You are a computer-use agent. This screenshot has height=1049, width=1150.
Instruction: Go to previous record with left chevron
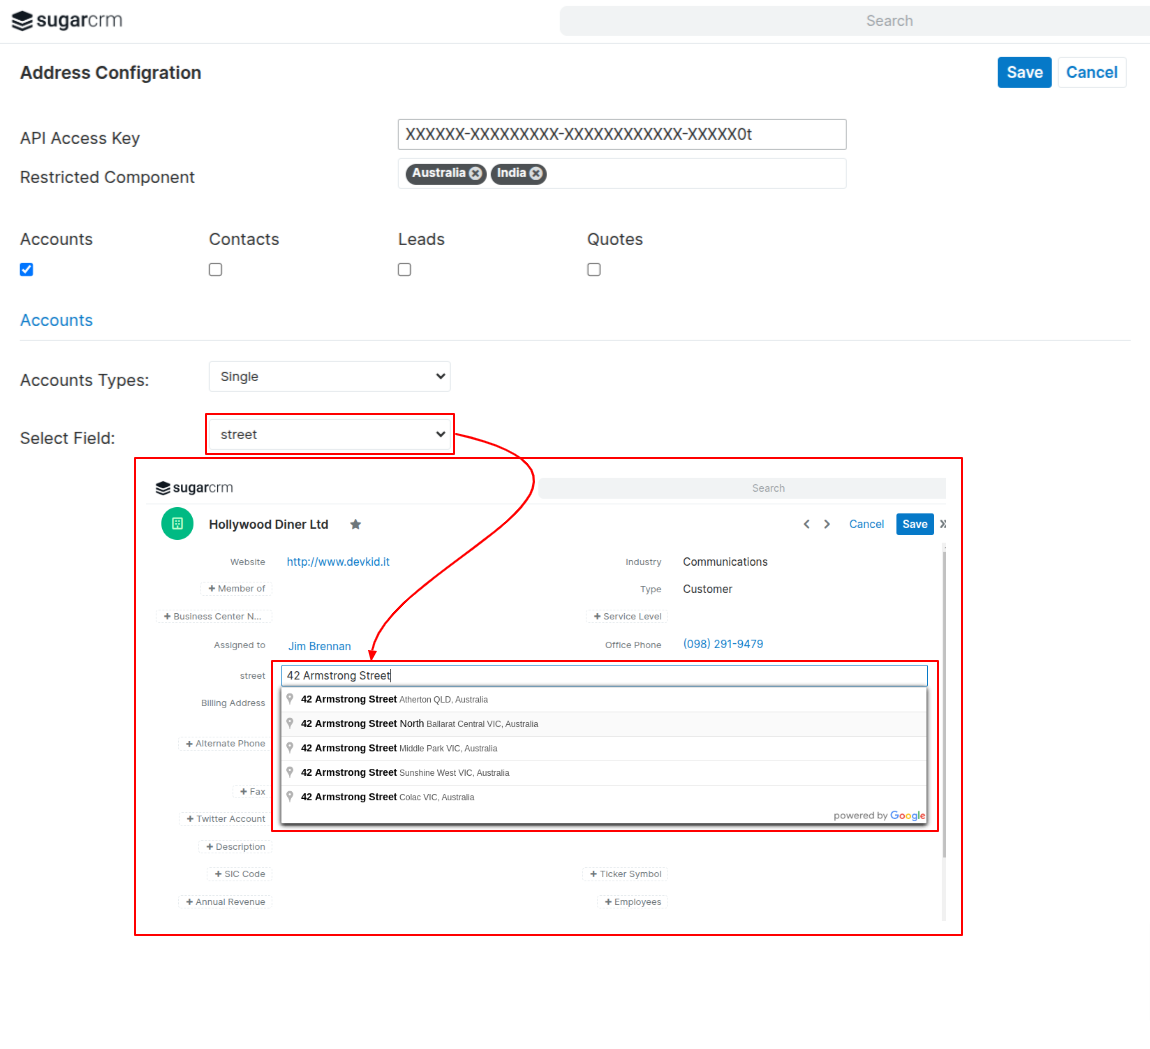click(807, 524)
